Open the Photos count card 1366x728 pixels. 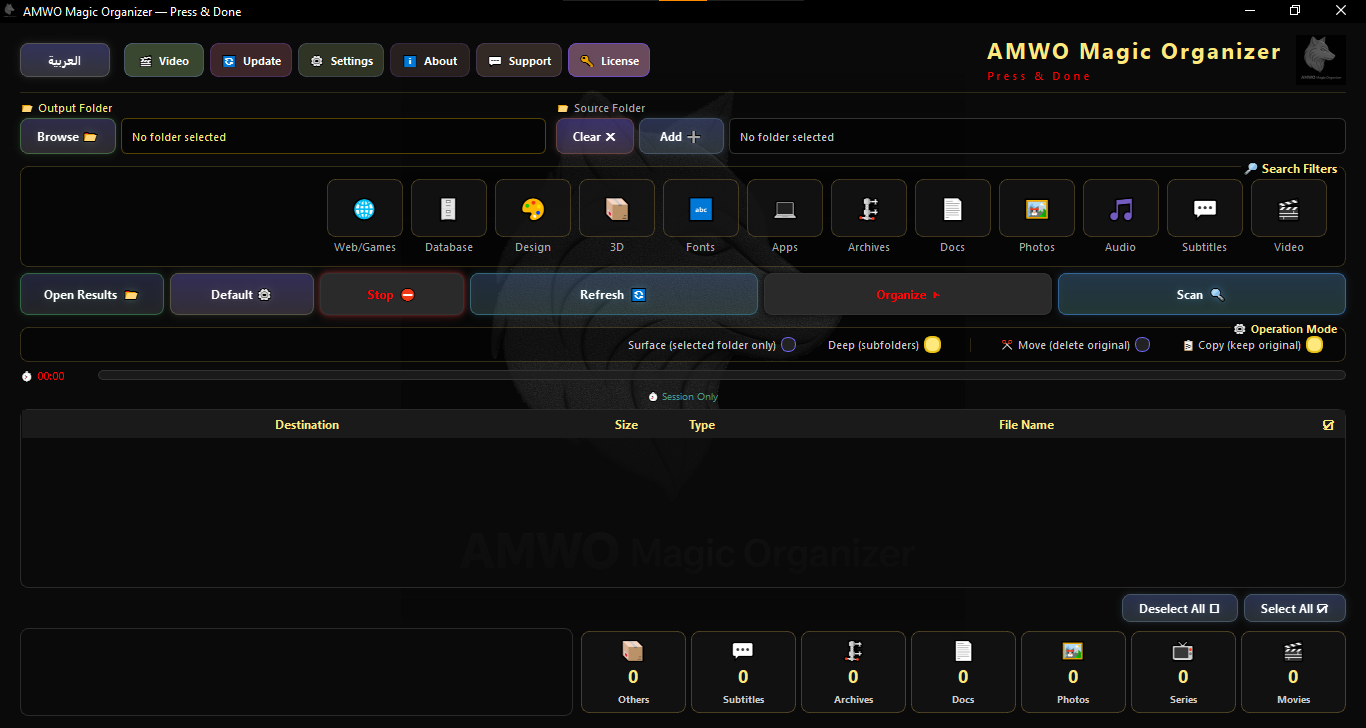point(1073,672)
